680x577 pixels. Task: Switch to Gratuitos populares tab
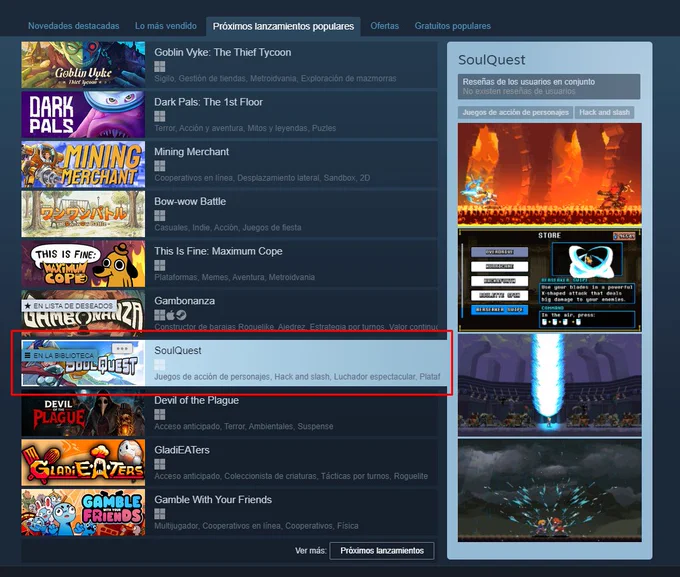coord(452,26)
